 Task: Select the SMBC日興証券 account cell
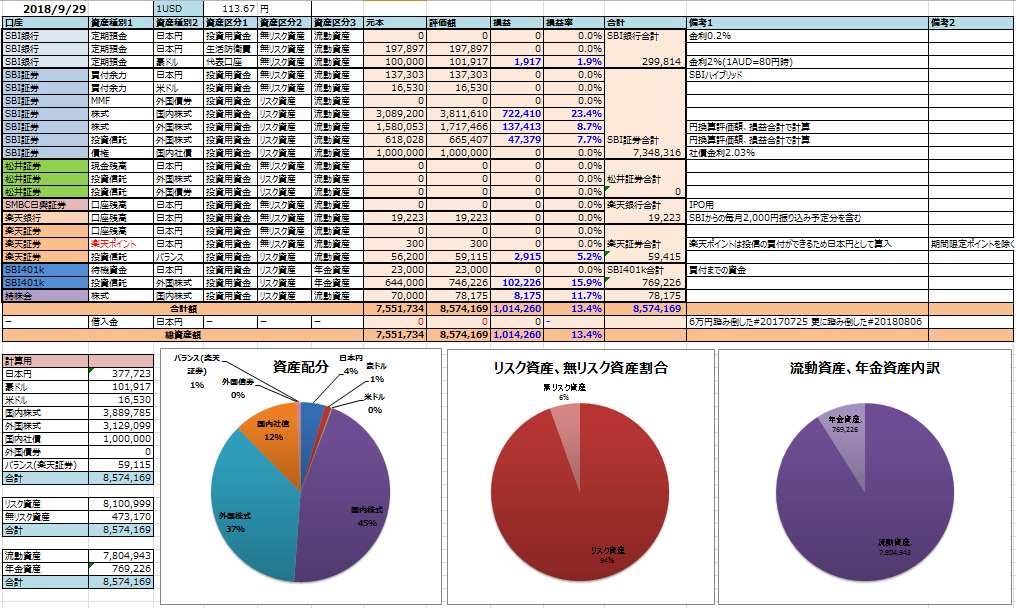(45, 205)
